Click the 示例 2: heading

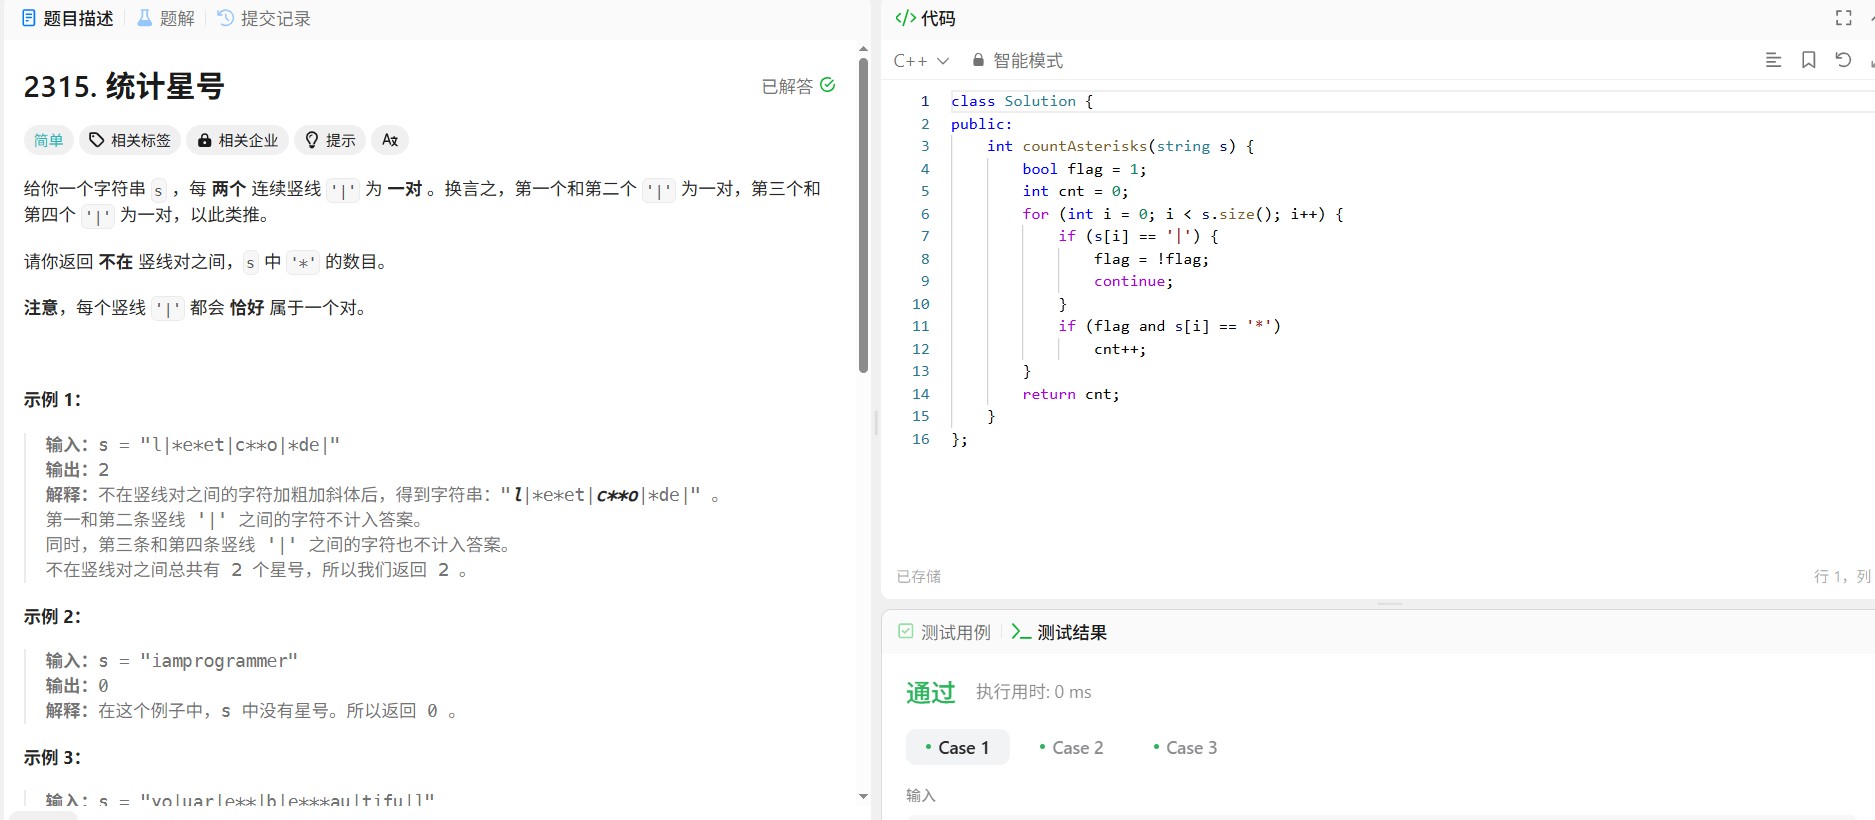52,617
